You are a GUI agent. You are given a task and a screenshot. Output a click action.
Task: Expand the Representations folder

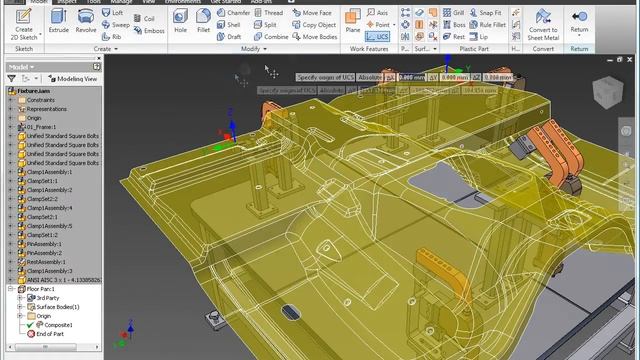[x=11, y=109]
